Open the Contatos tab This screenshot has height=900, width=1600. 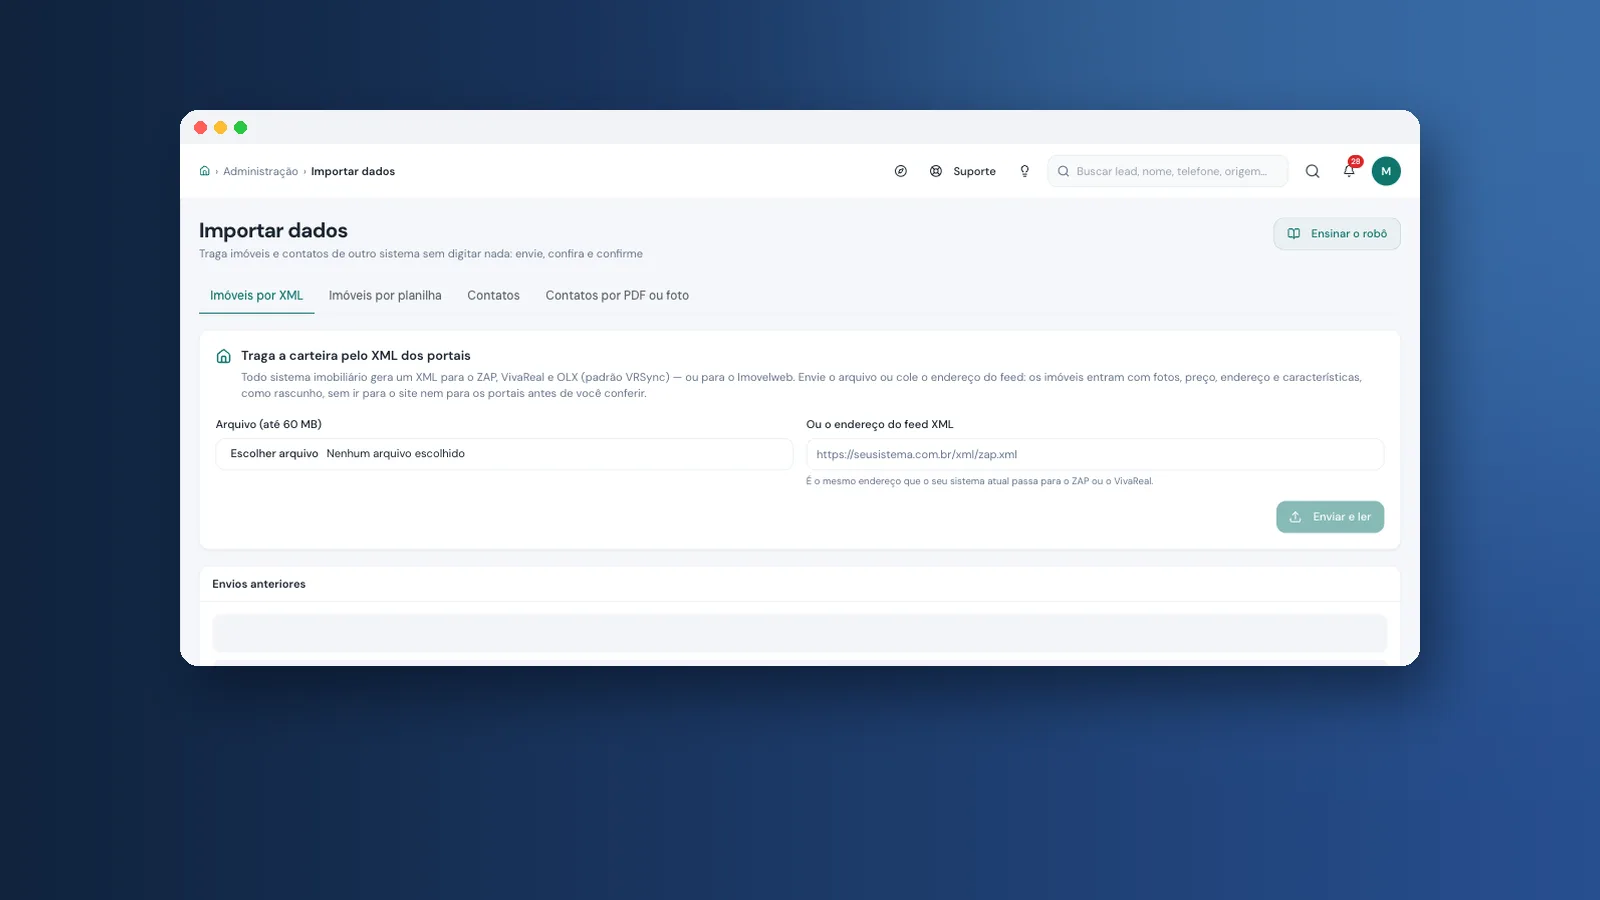coord(493,296)
